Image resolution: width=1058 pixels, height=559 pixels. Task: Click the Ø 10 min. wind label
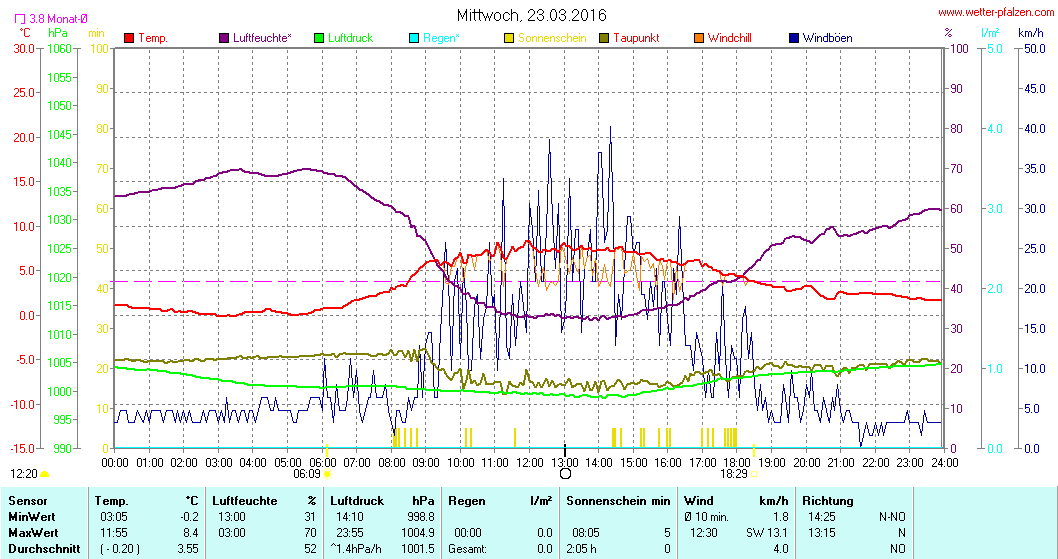coord(706,517)
